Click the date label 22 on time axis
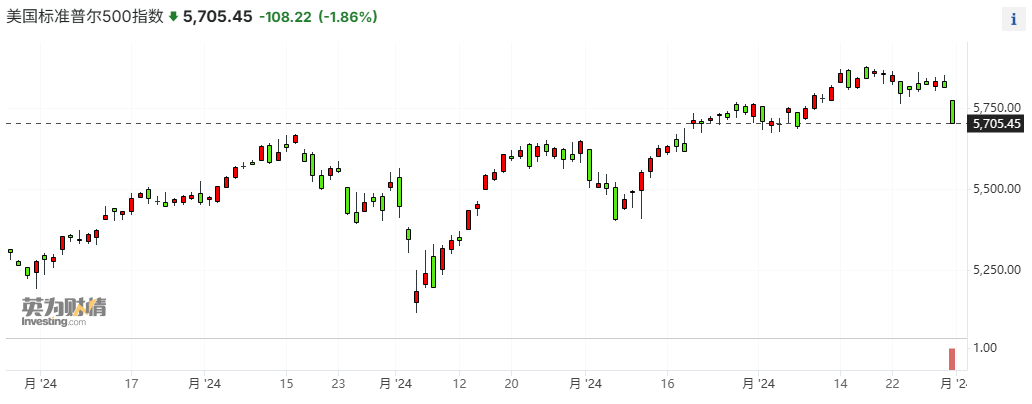 (893, 383)
